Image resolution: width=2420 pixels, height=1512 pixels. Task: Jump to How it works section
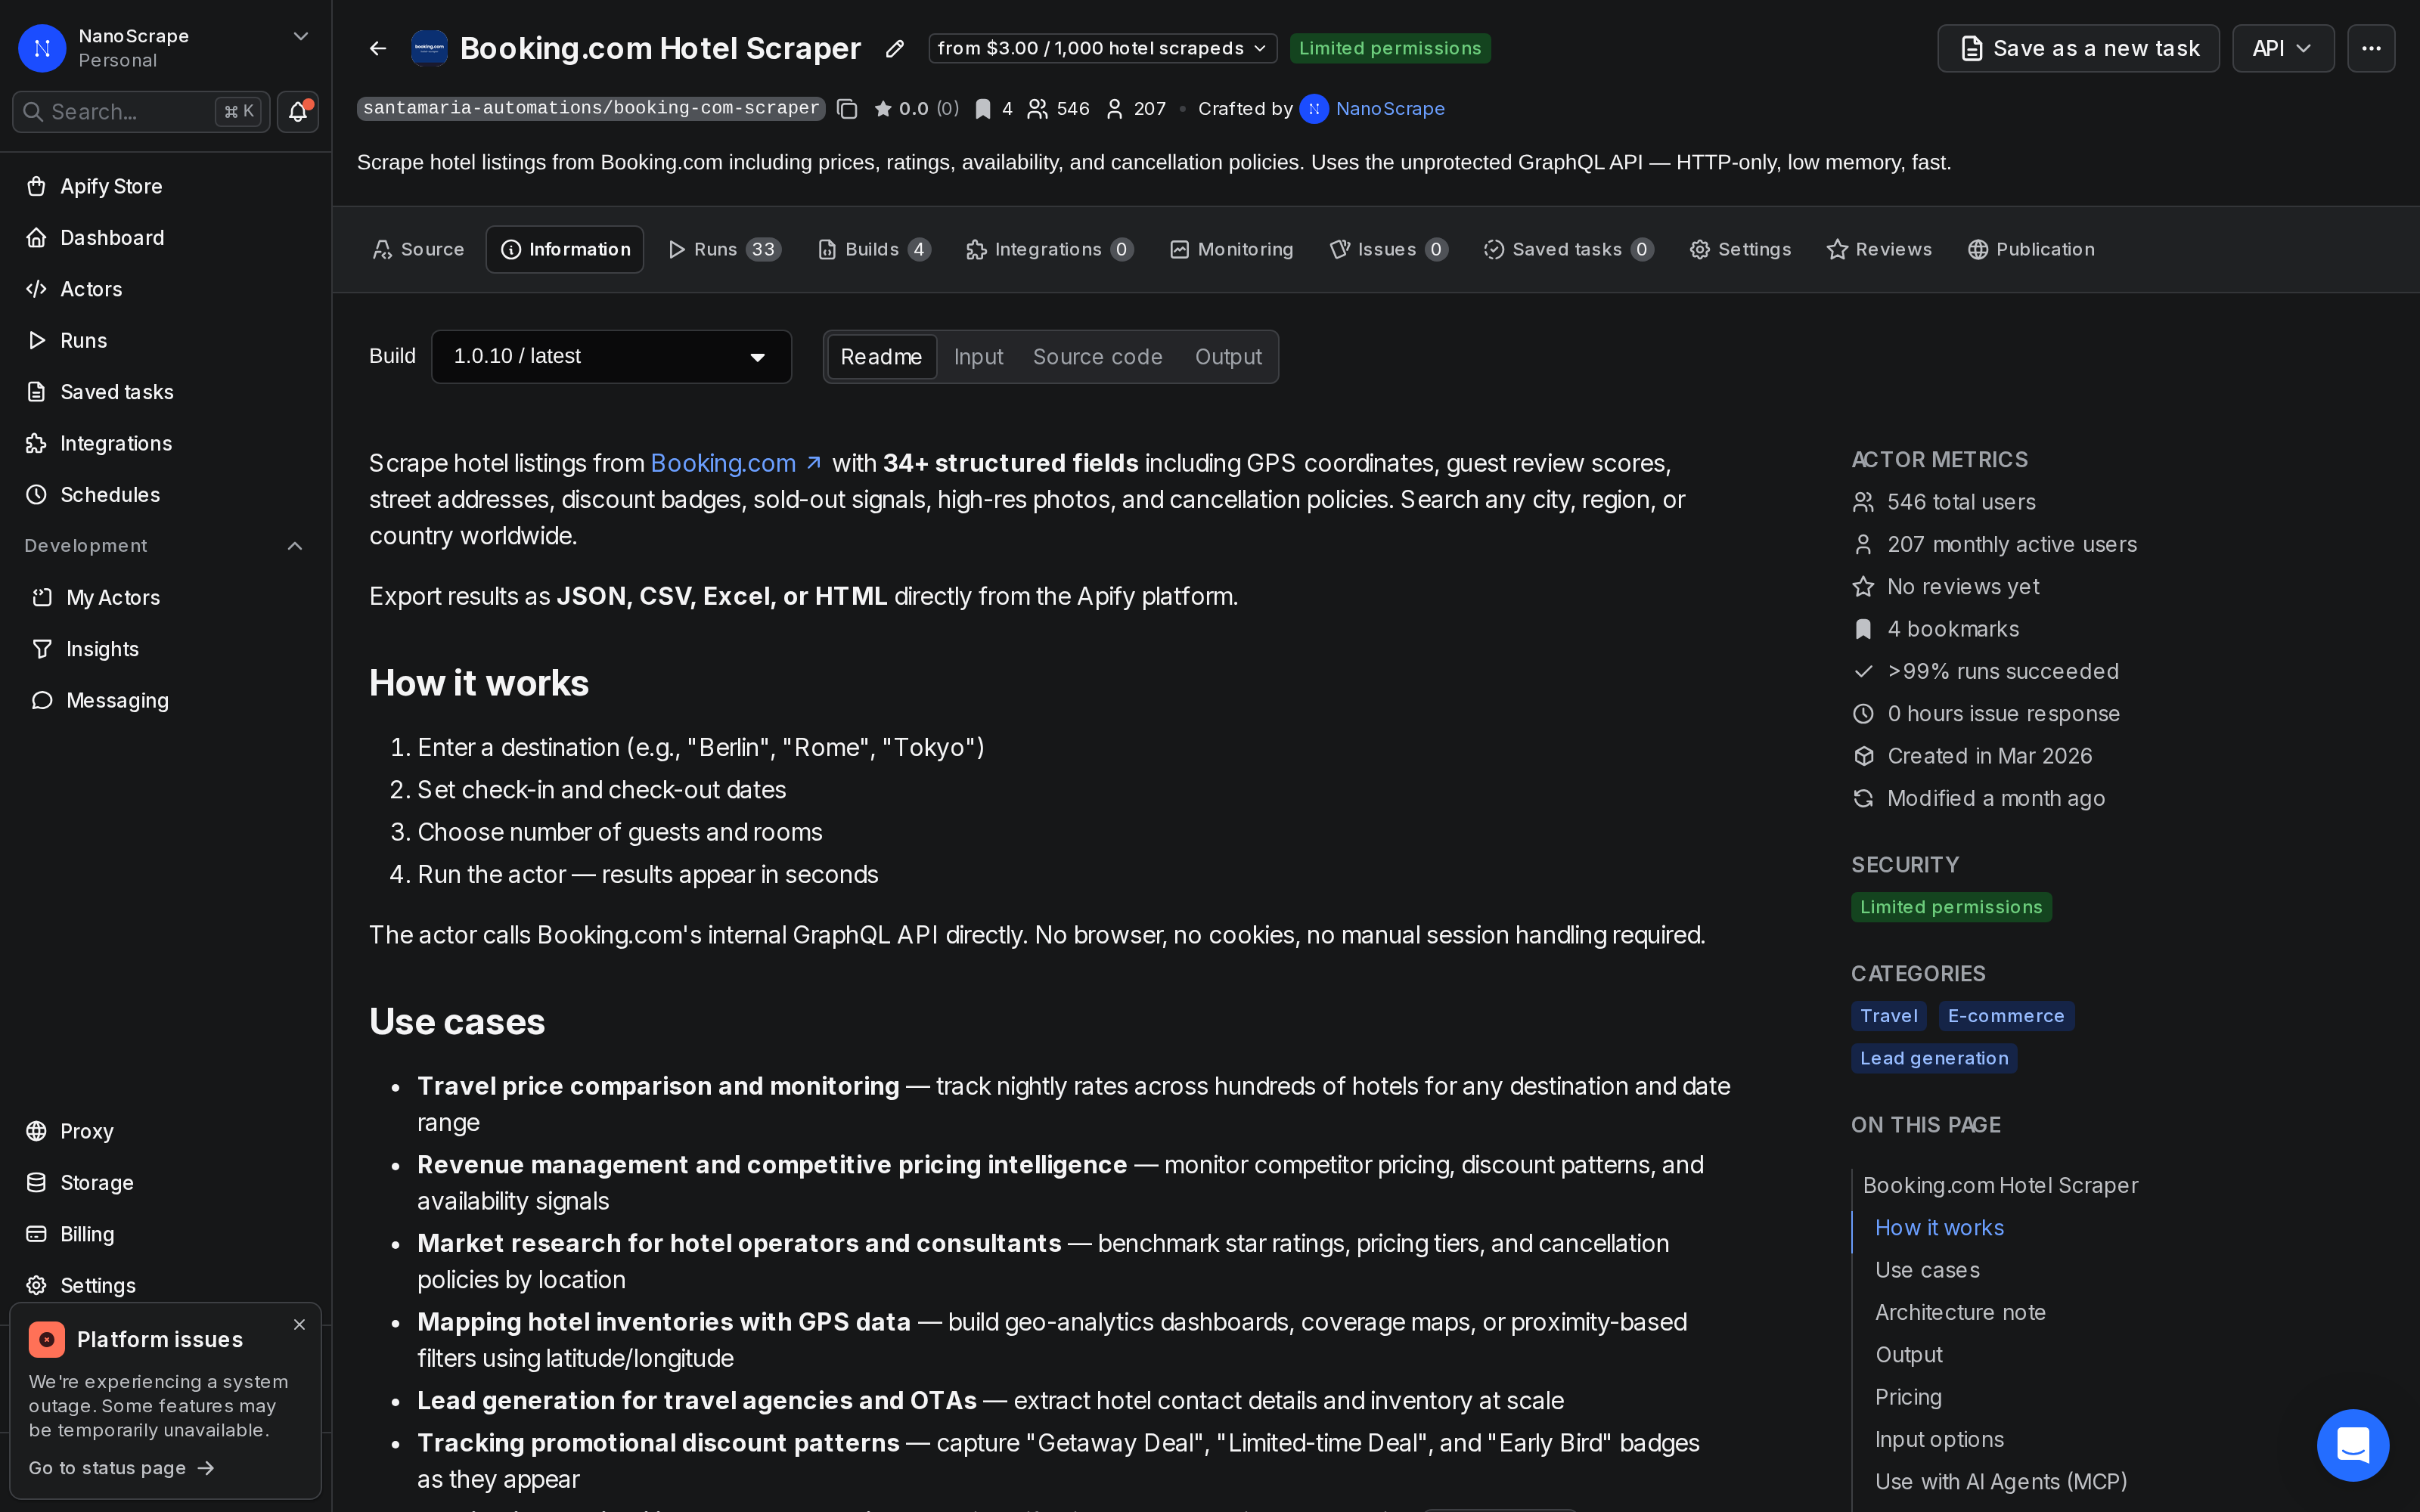point(1939,1228)
